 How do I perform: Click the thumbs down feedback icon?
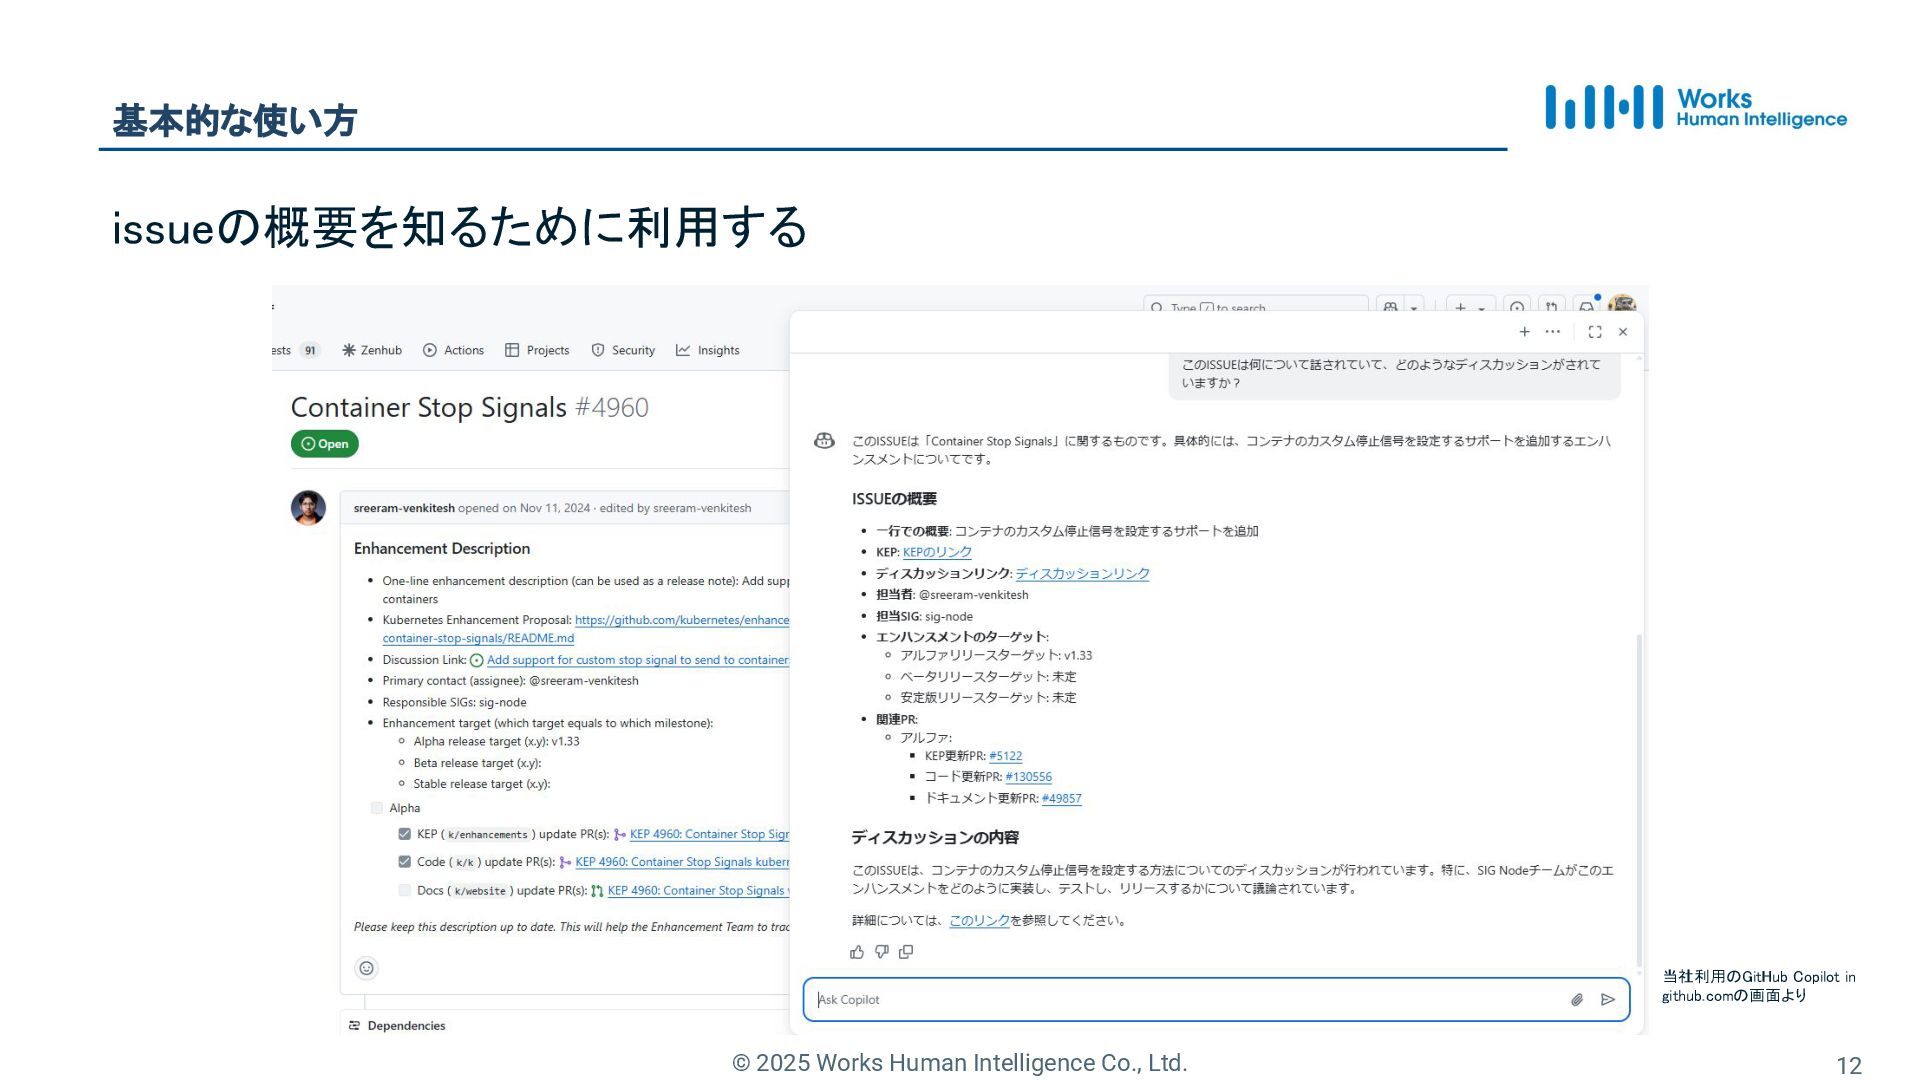point(881,952)
